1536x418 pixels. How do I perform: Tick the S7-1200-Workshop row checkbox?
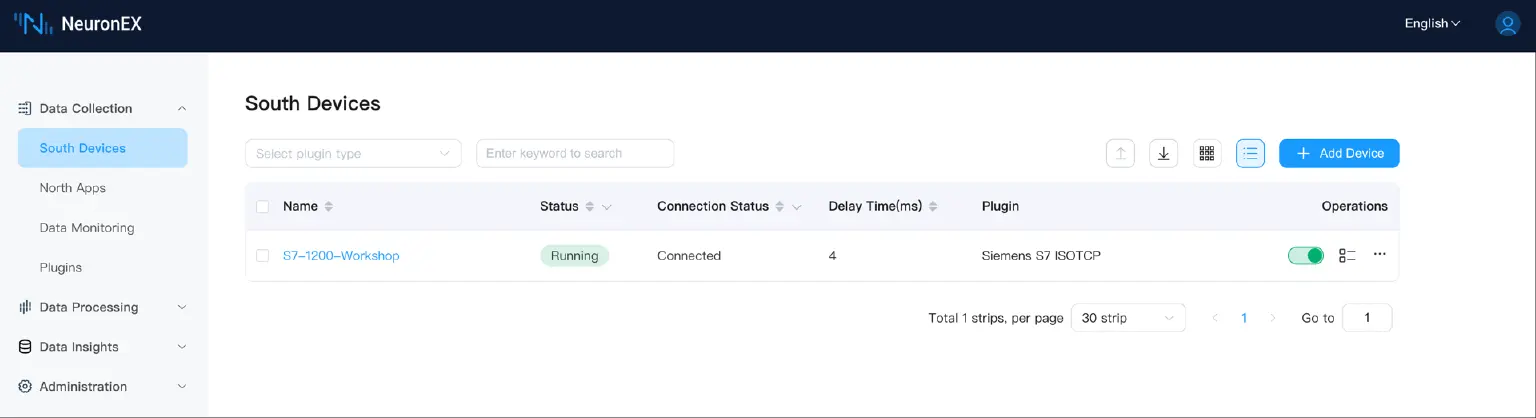coord(263,256)
